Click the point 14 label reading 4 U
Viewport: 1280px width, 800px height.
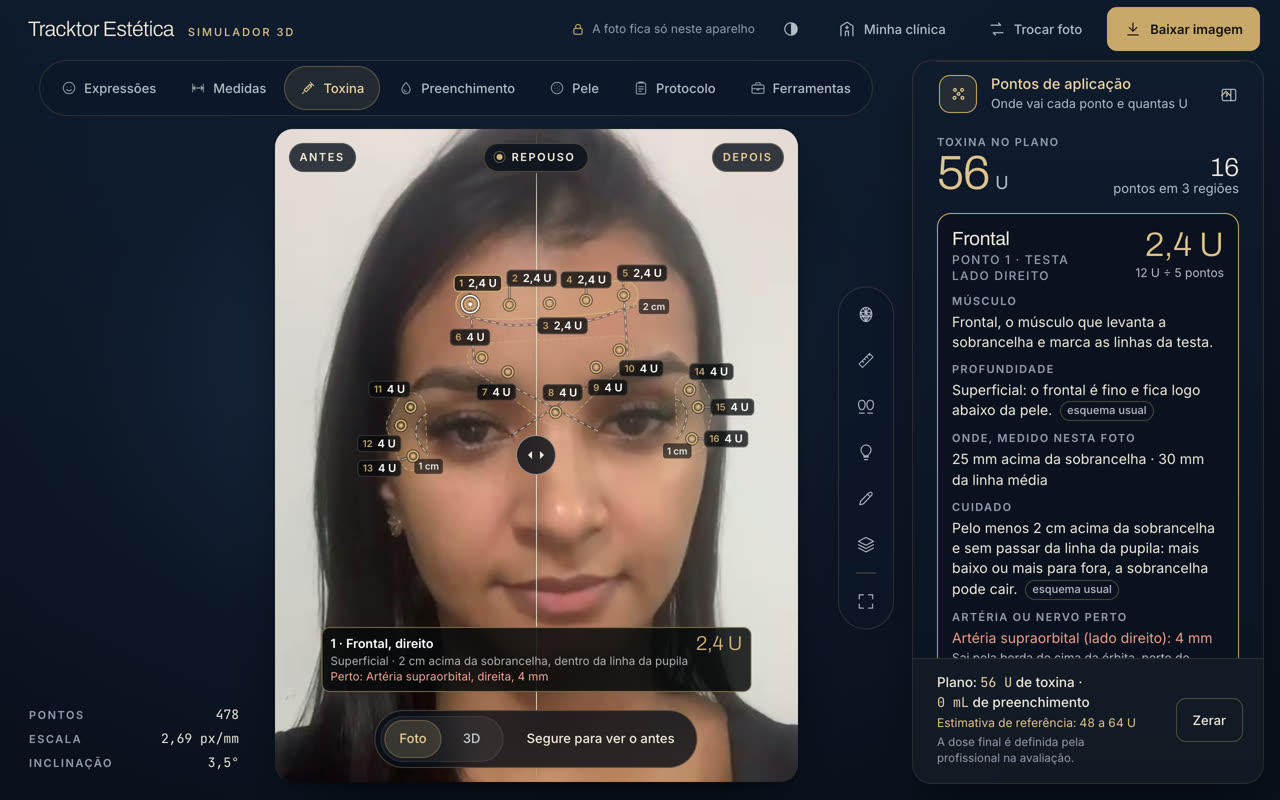tap(712, 372)
